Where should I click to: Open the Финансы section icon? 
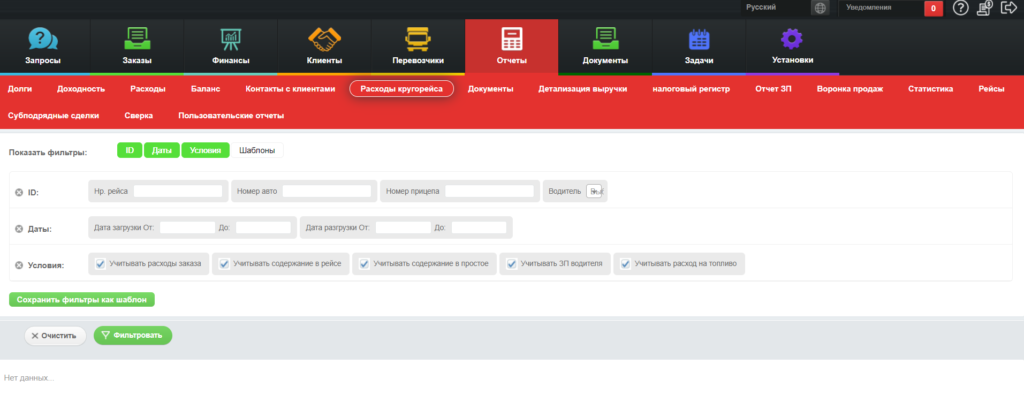point(231,39)
